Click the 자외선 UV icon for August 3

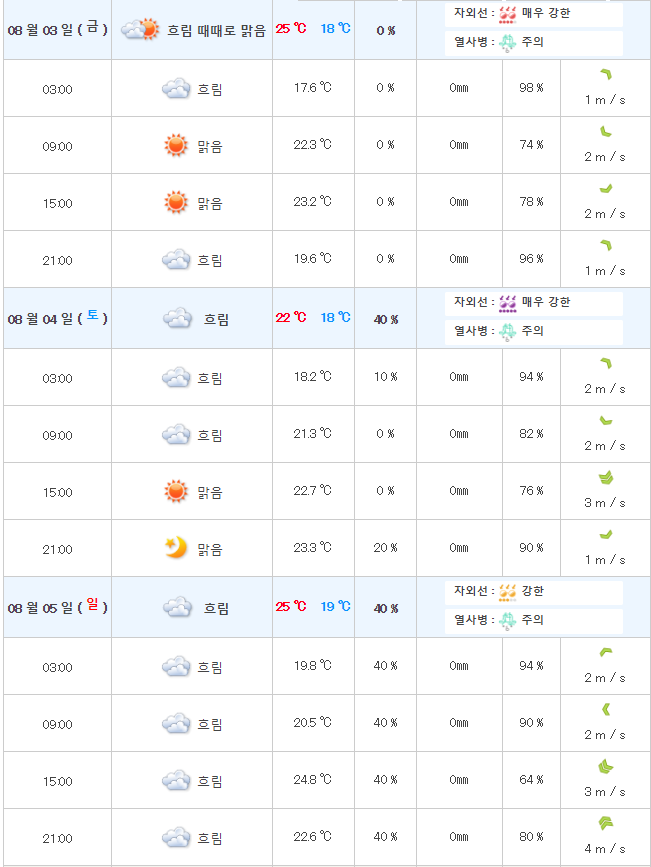[508, 14]
